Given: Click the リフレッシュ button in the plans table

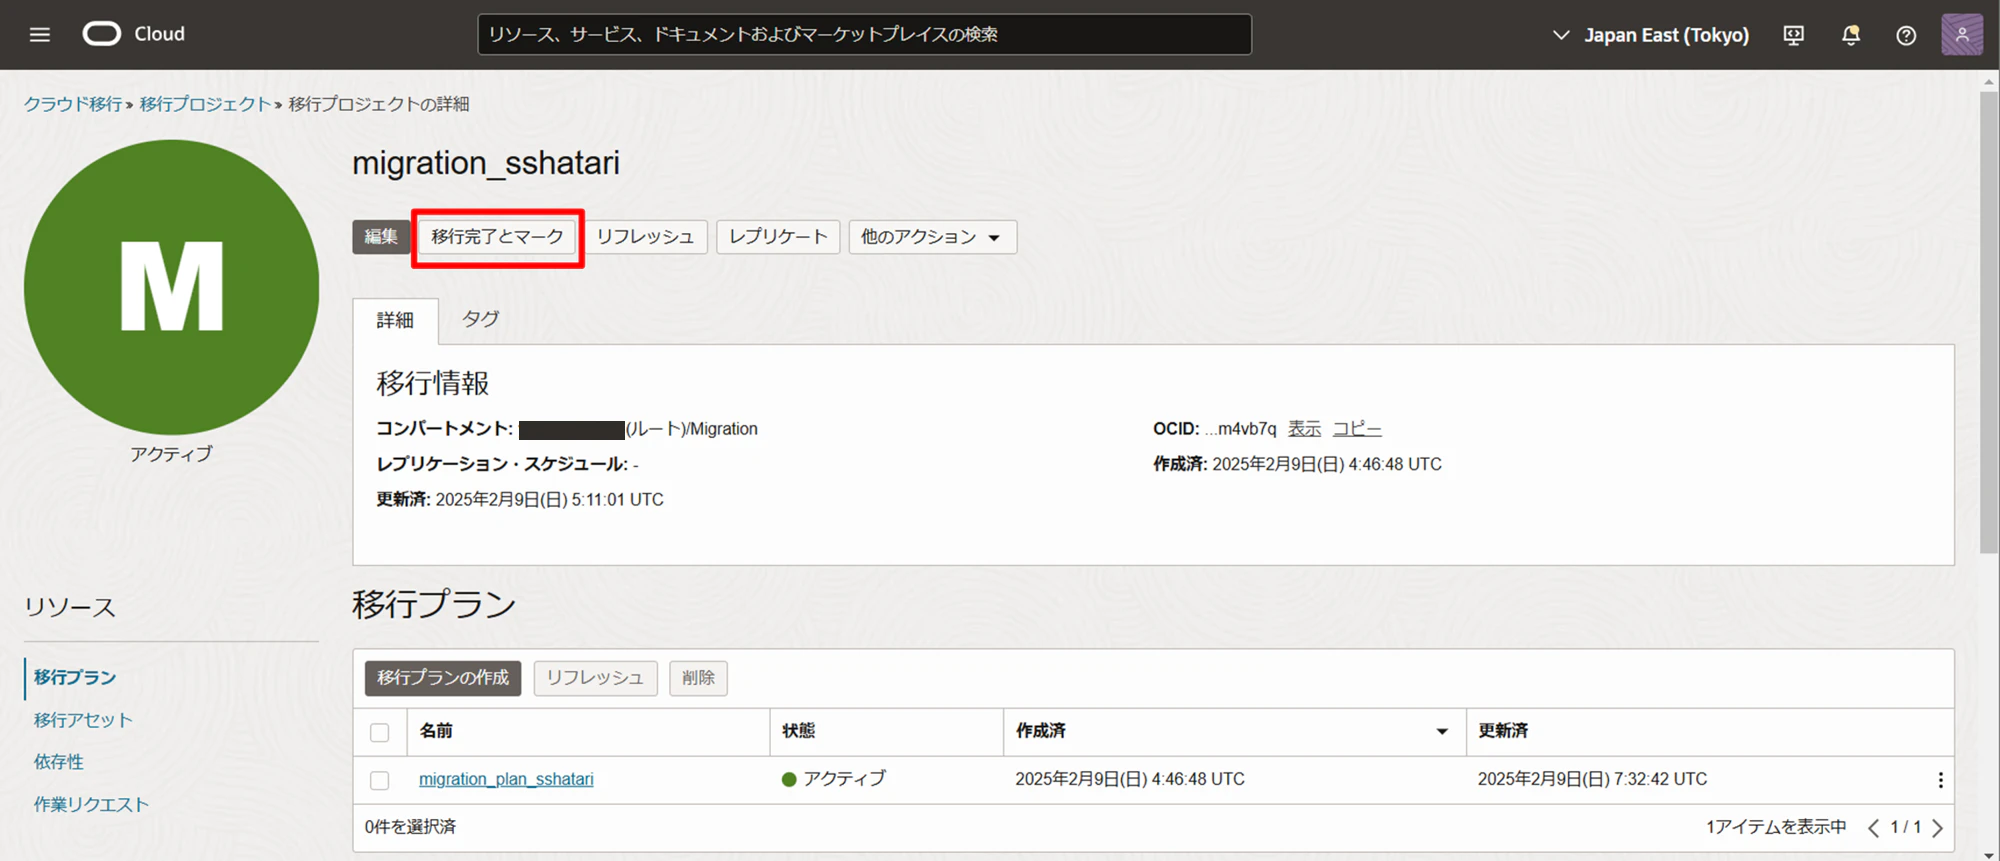Looking at the screenshot, I should [x=595, y=678].
